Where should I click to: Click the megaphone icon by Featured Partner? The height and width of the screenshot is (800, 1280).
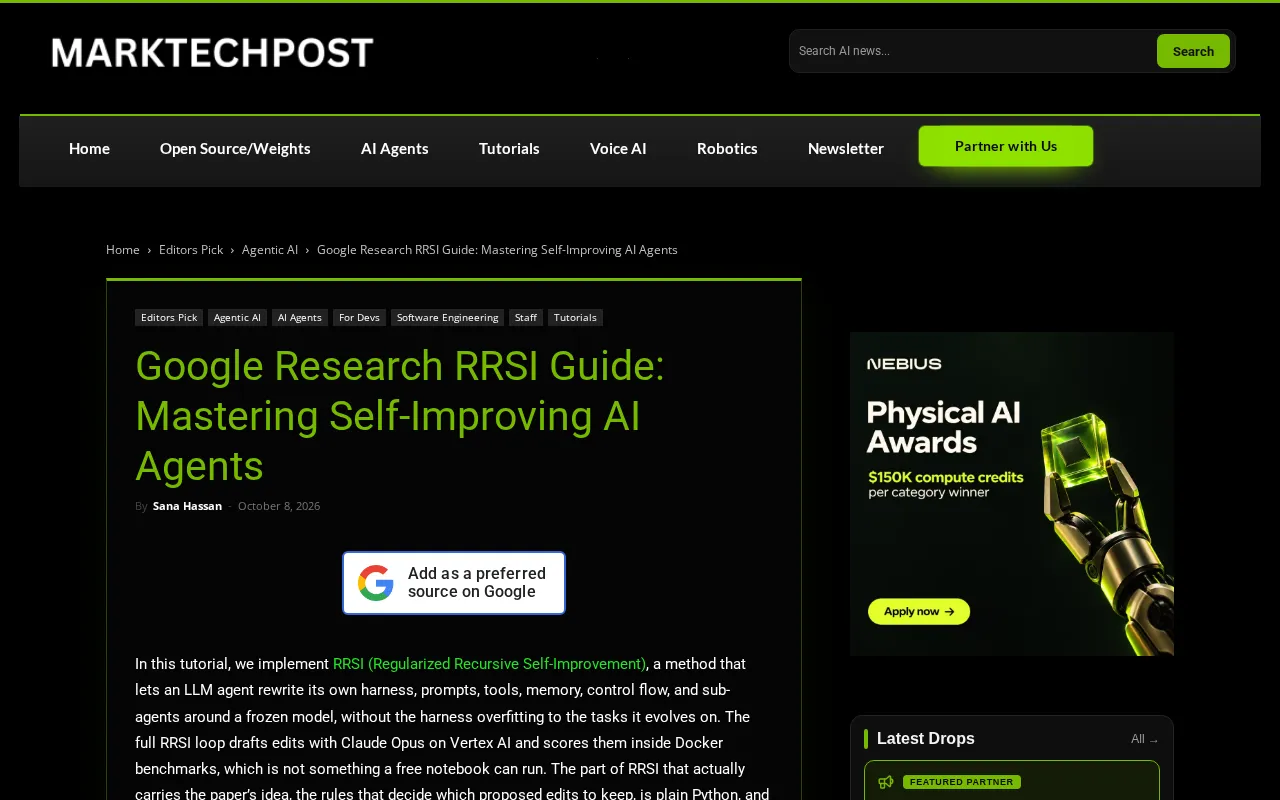(x=886, y=782)
